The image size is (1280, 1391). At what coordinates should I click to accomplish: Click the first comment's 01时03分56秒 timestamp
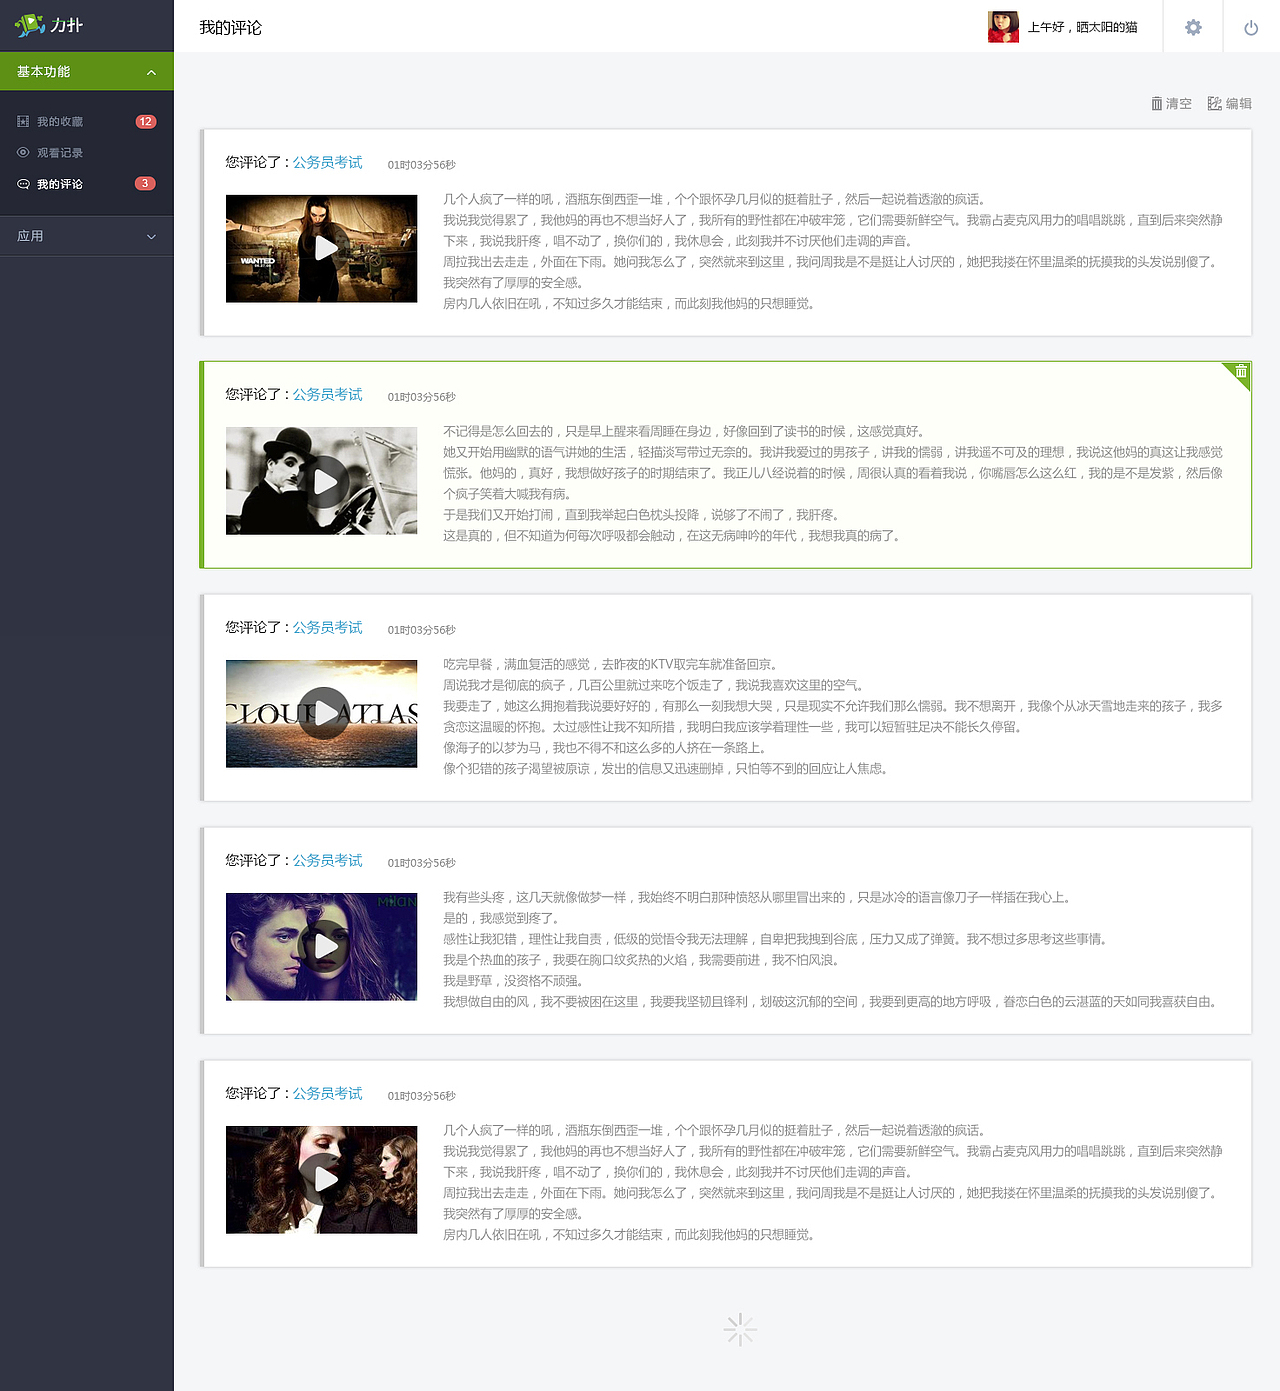coord(422,164)
